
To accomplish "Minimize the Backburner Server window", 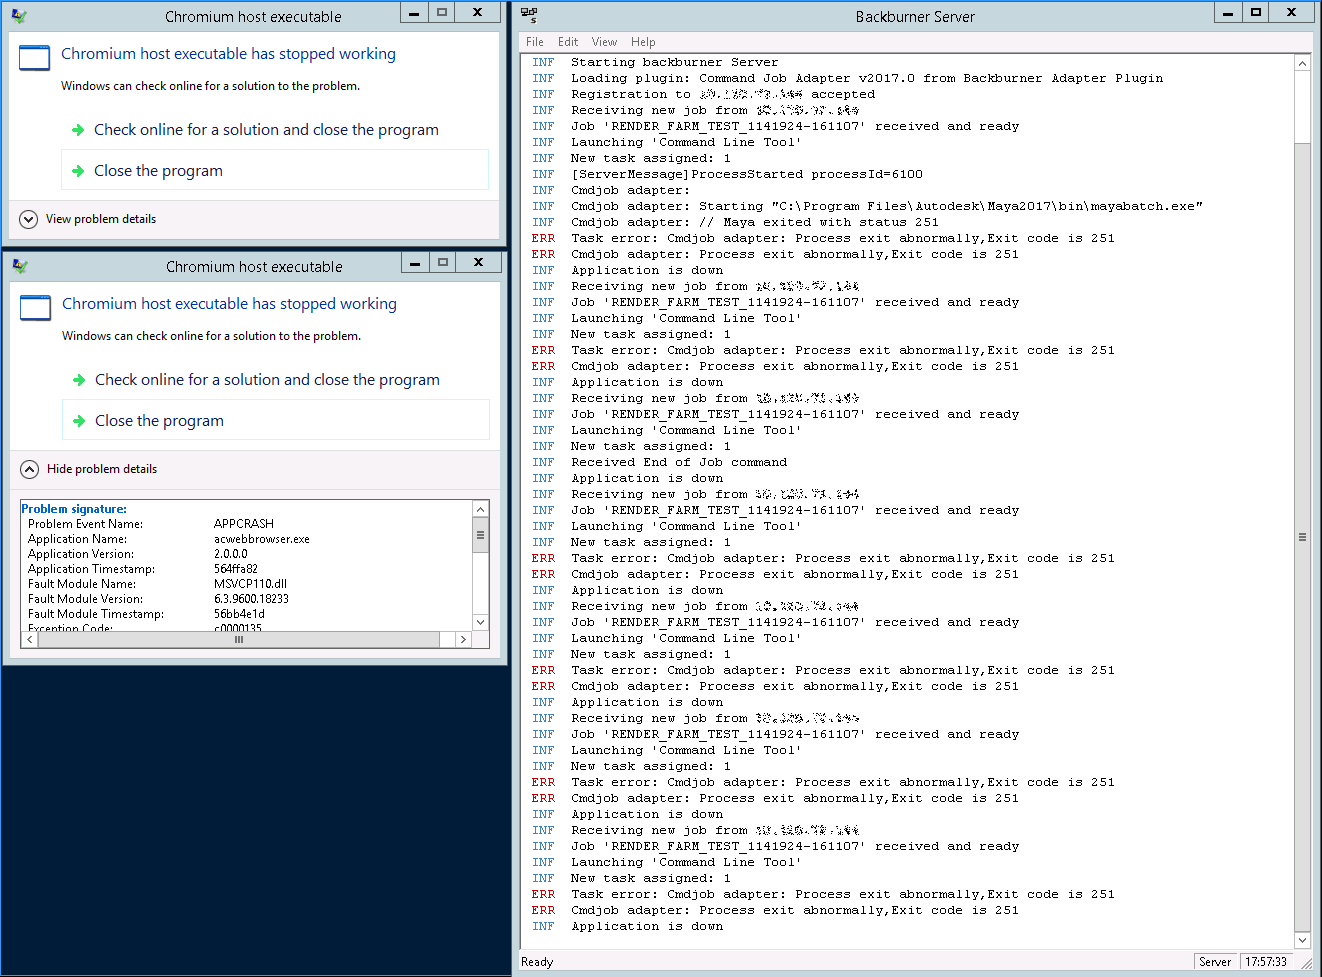I will [x=1229, y=12].
